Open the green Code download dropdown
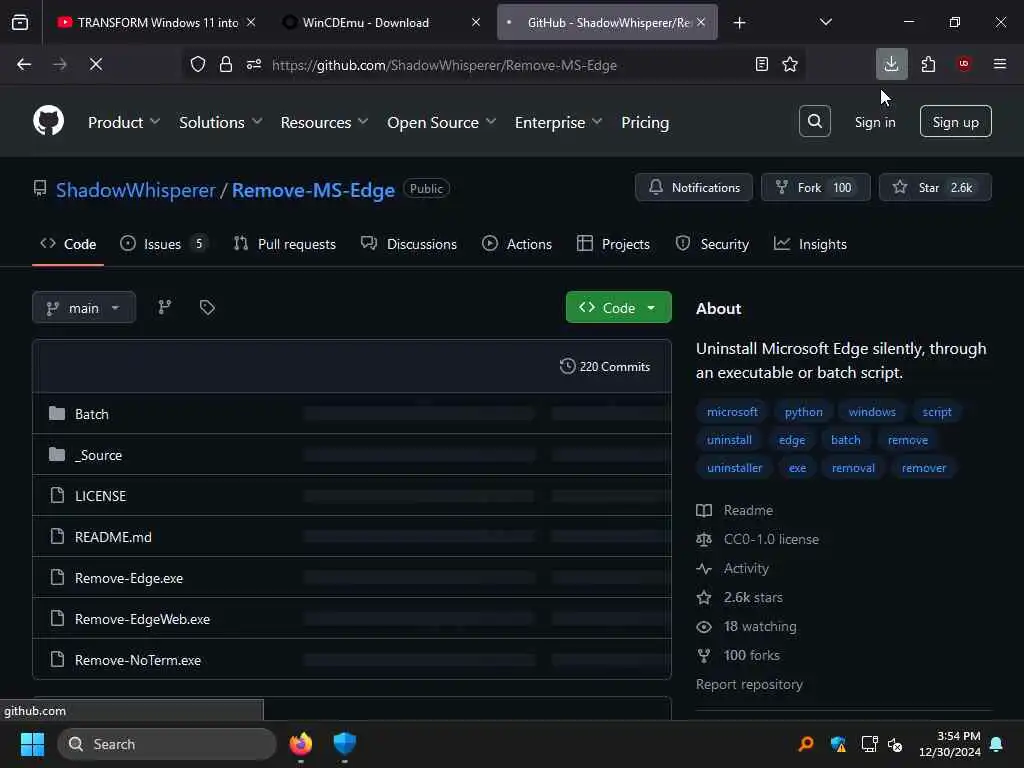 tap(618, 308)
